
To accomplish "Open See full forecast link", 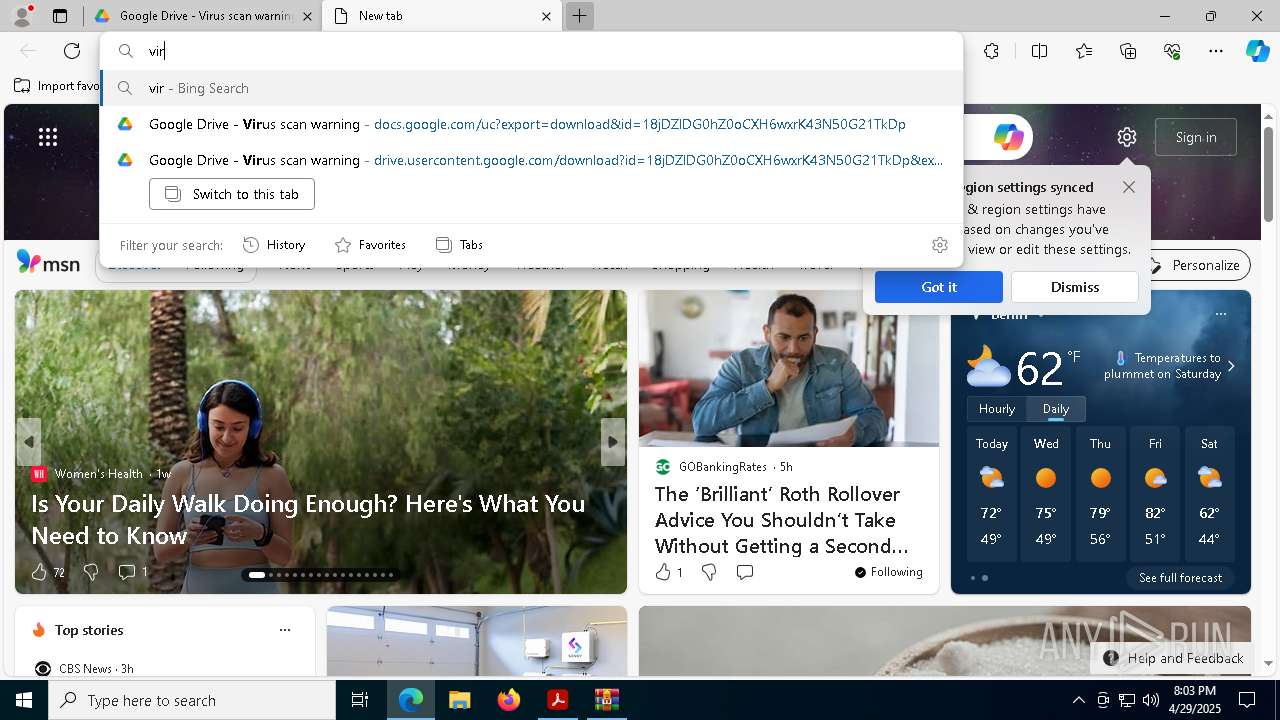I will point(1180,578).
